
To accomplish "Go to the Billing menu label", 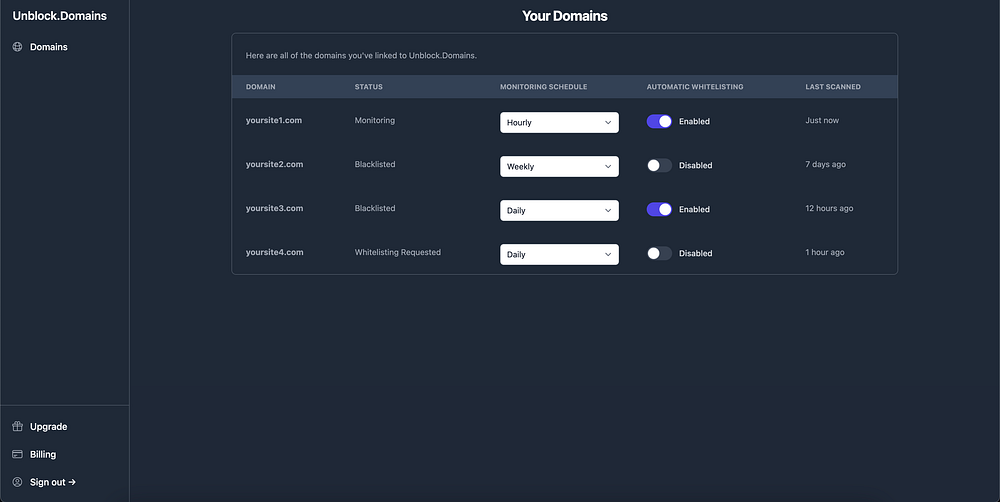I will (43, 454).
